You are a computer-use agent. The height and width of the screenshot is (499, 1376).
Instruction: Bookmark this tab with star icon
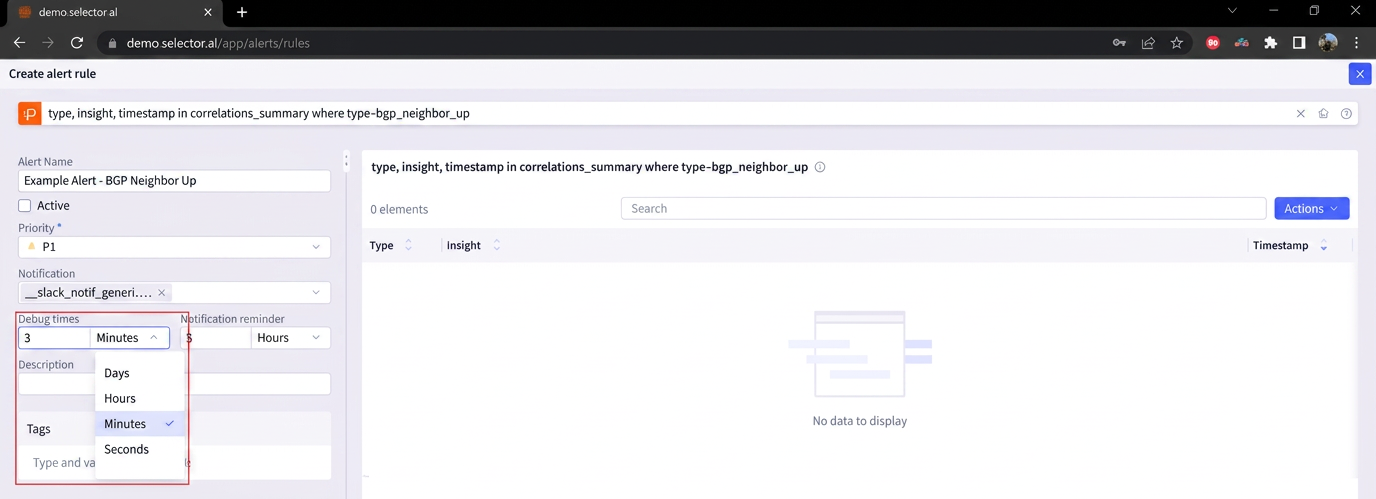pos(1177,43)
